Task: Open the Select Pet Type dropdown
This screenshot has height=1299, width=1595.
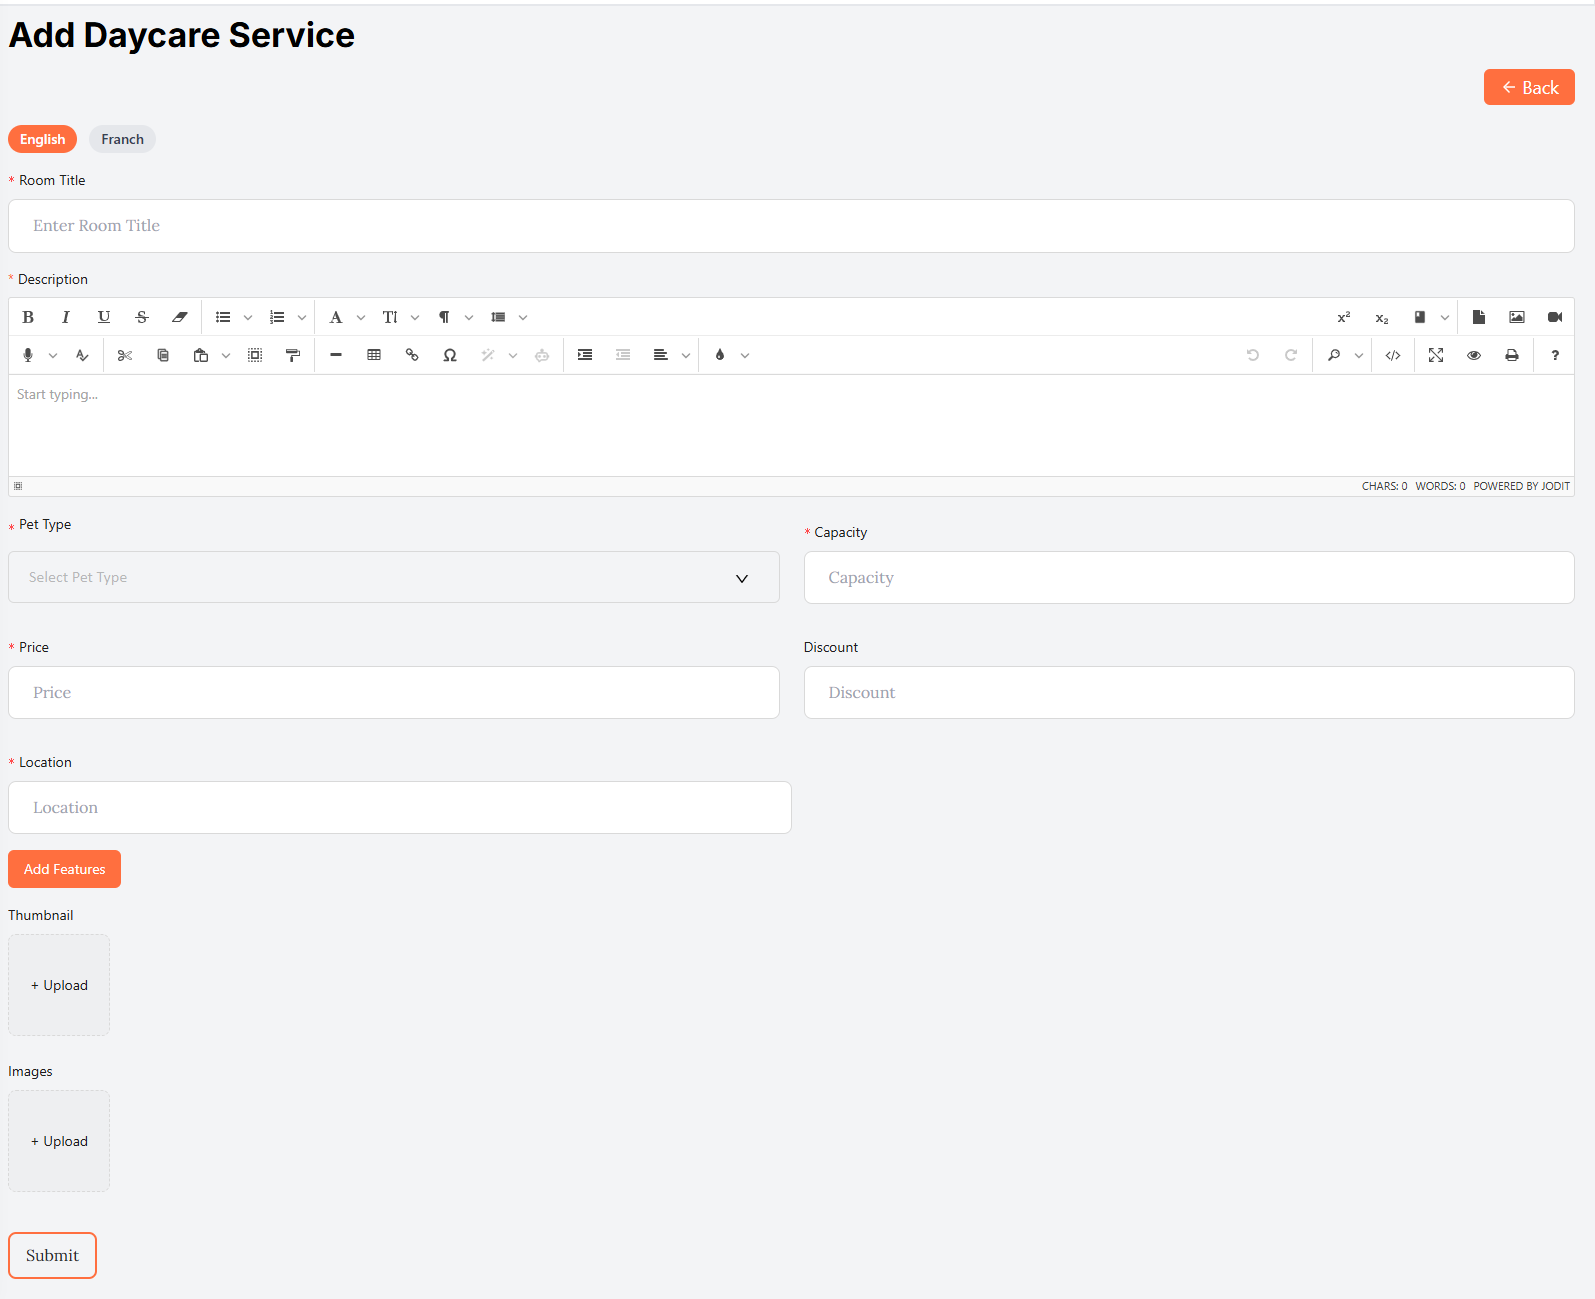Action: pyautogui.click(x=393, y=577)
